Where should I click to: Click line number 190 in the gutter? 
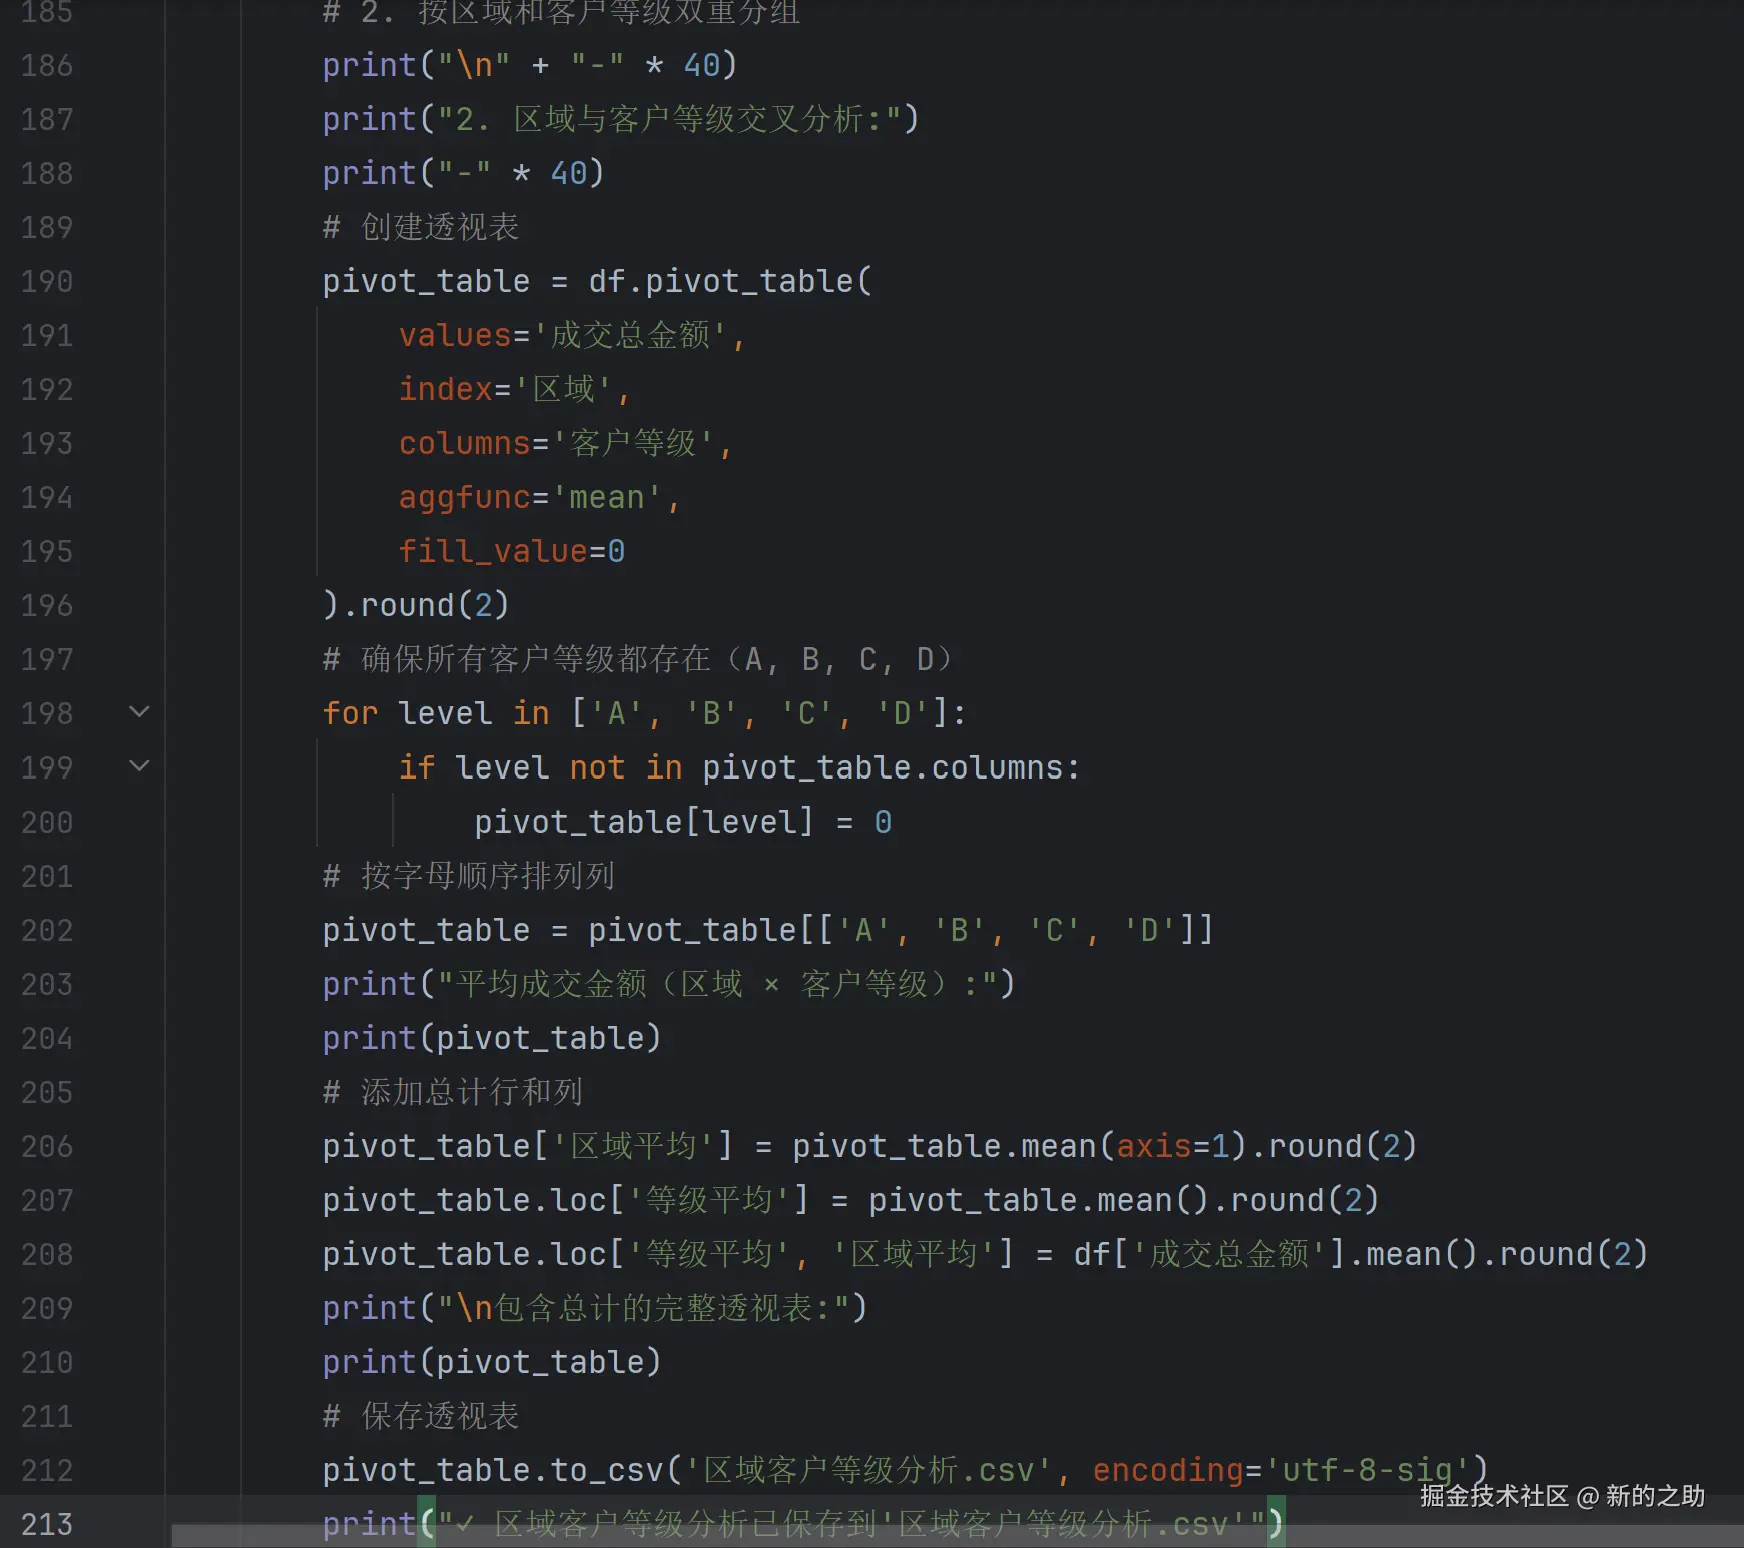click(x=47, y=282)
